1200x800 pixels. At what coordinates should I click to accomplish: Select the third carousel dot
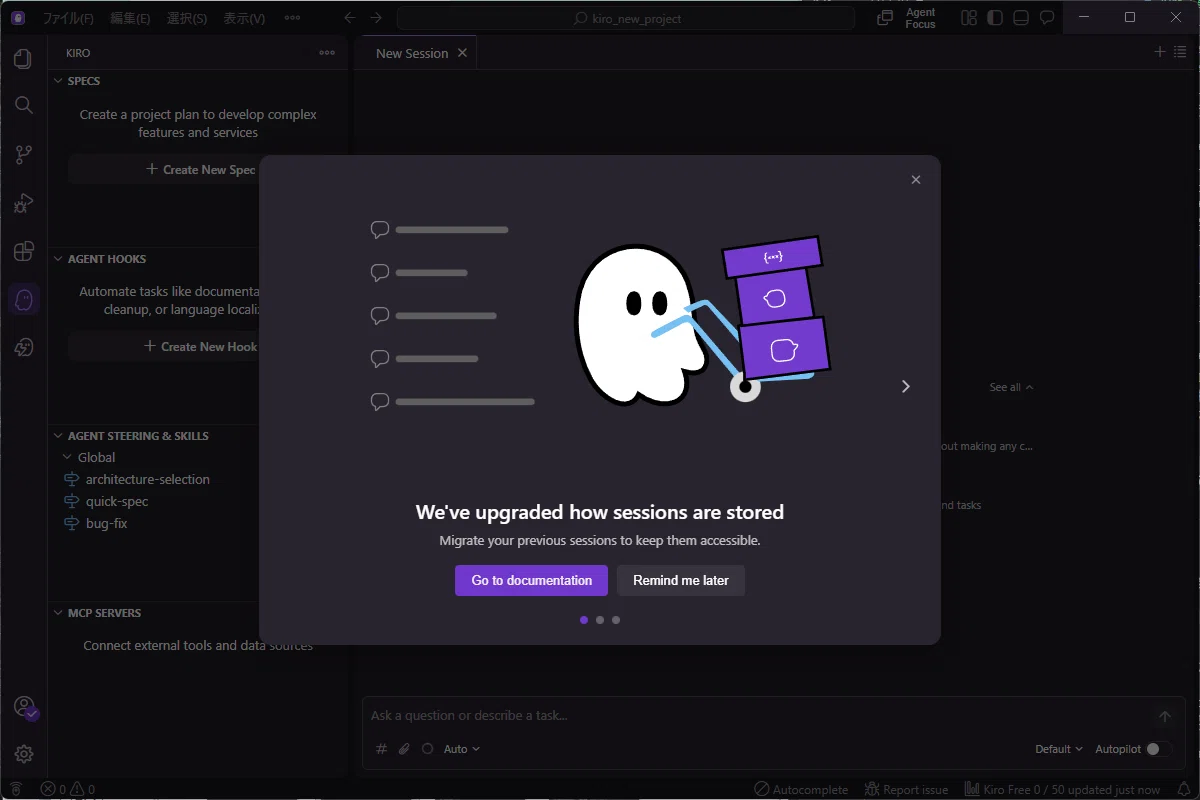coord(616,620)
